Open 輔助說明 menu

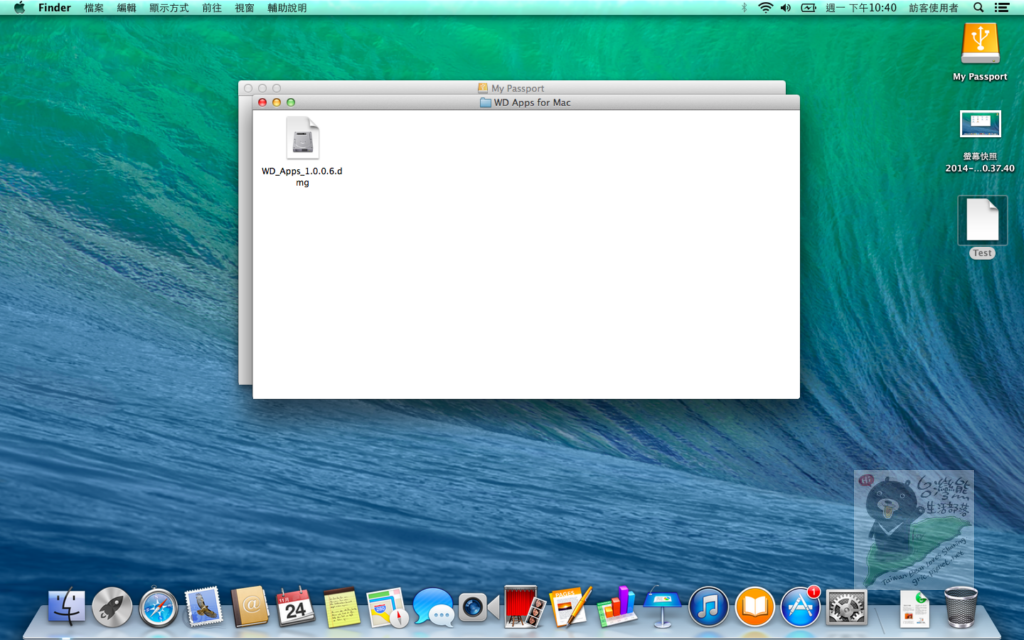(287, 8)
